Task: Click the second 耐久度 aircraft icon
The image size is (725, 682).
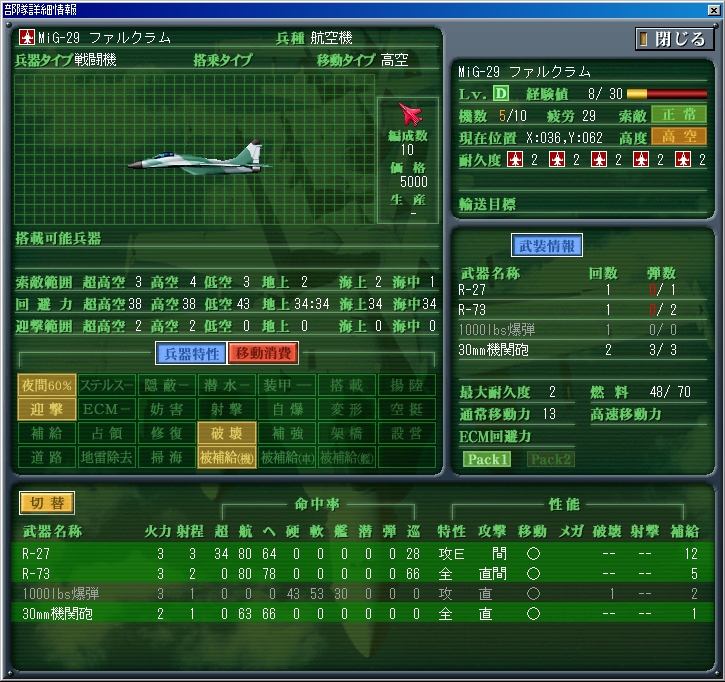Action: click(x=557, y=160)
